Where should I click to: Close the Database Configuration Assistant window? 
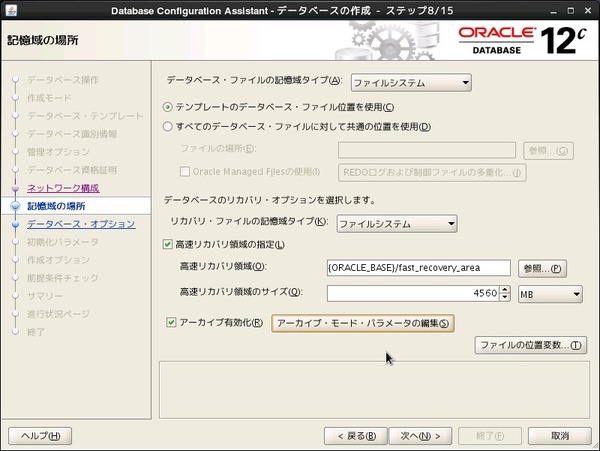point(588,11)
